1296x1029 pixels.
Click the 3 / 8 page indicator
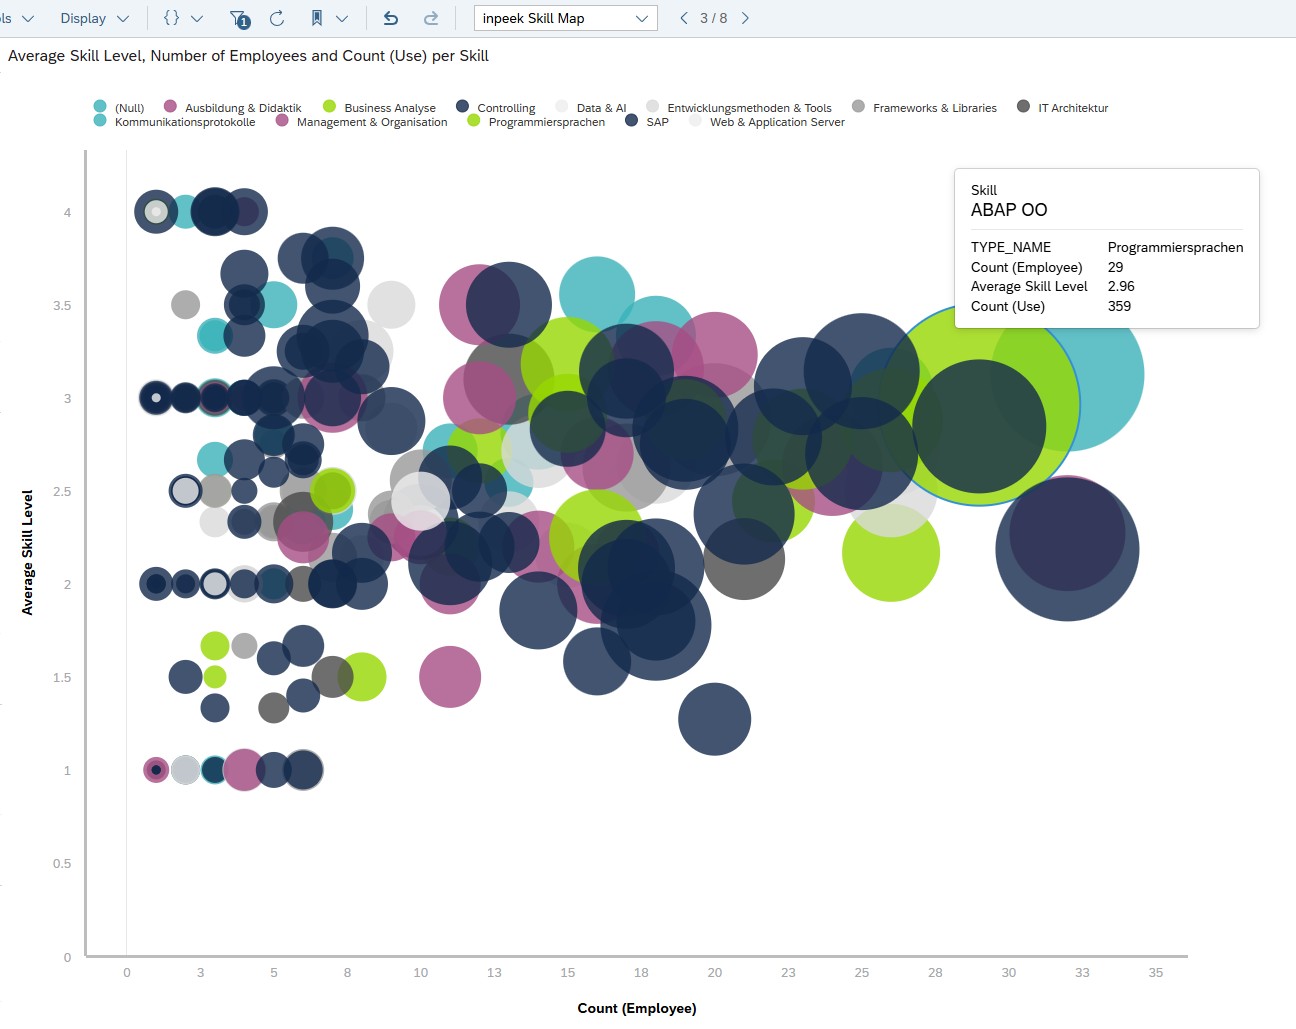[x=714, y=18]
